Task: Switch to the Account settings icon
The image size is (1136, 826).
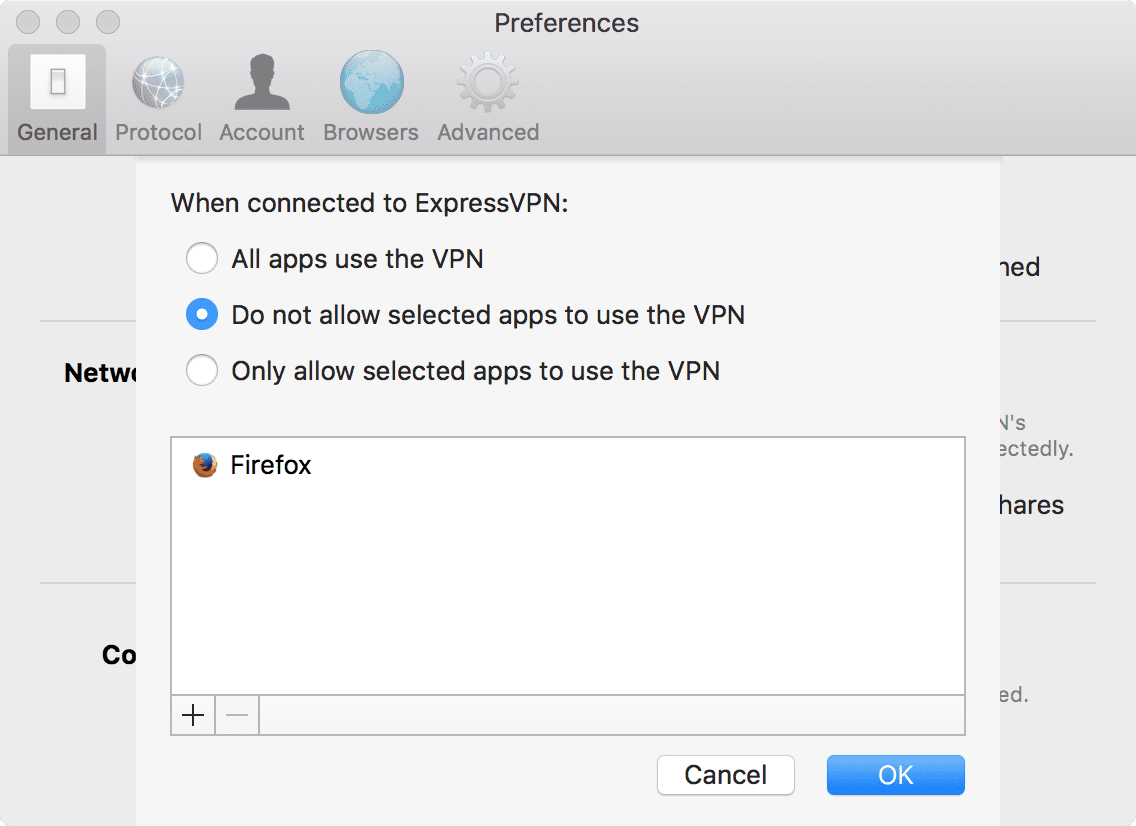Action: tap(261, 95)
